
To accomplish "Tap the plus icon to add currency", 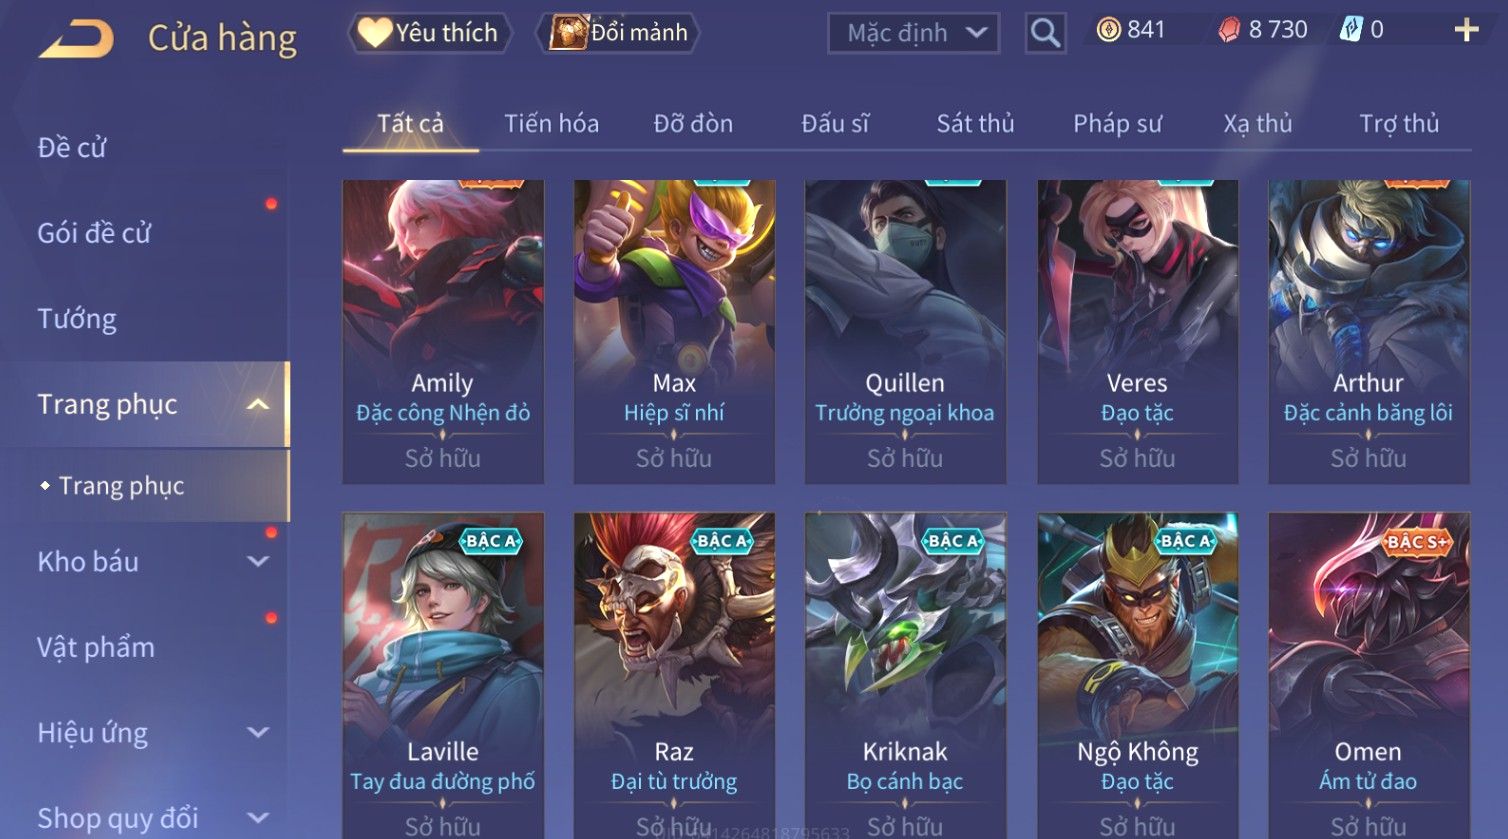I will [x=1466, y=30].
